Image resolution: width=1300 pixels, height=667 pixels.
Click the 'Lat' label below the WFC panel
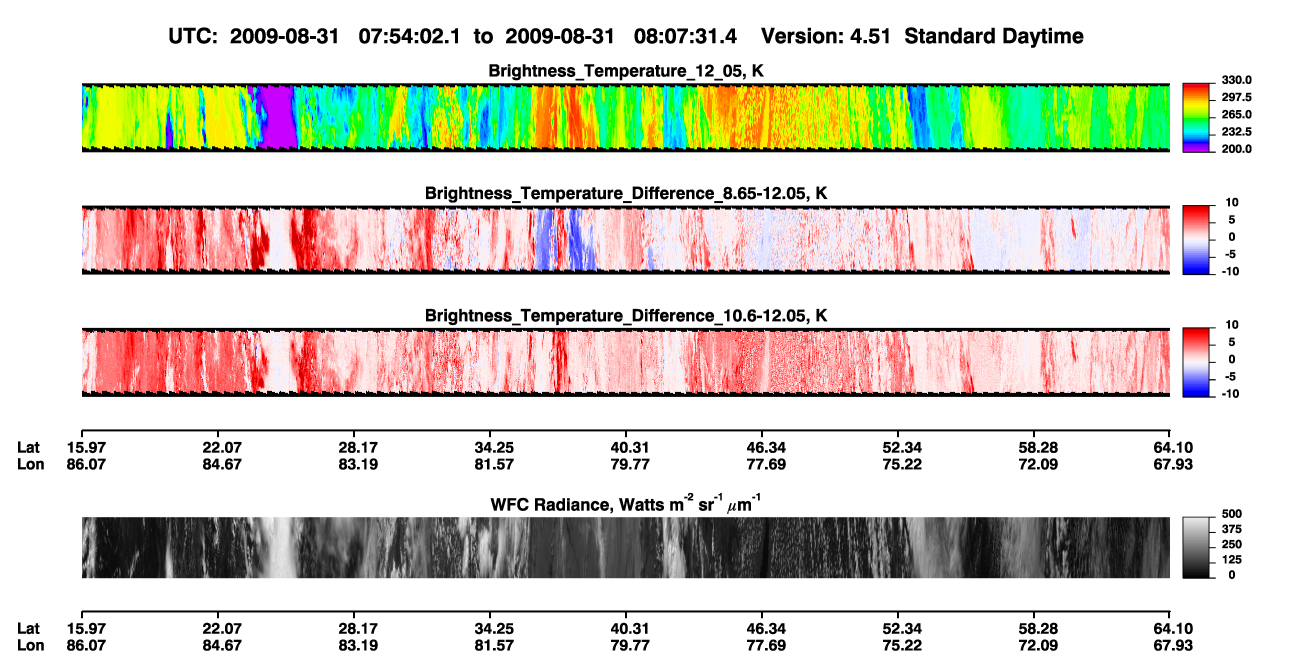pos(30,628)
